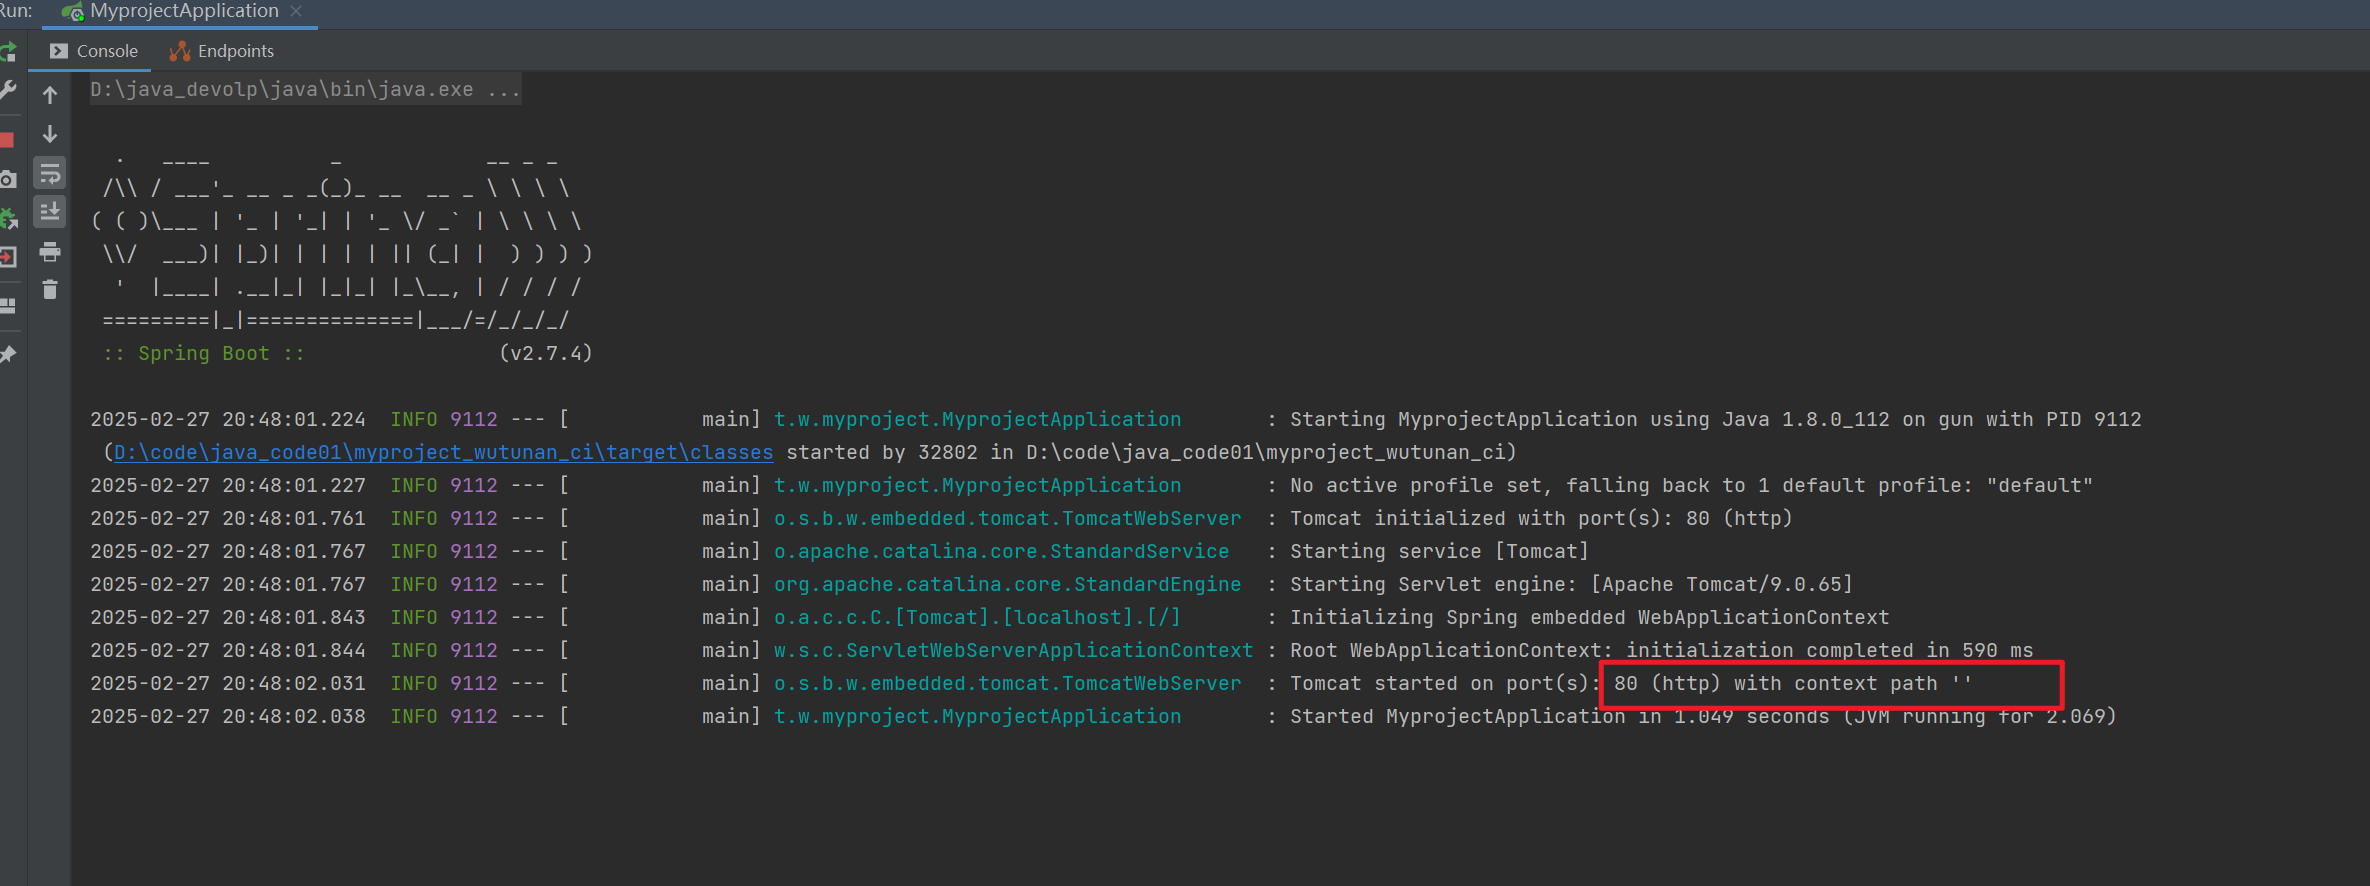Pin the run tab with the pin icon
2370x886 pixels.
coord(7,354)
